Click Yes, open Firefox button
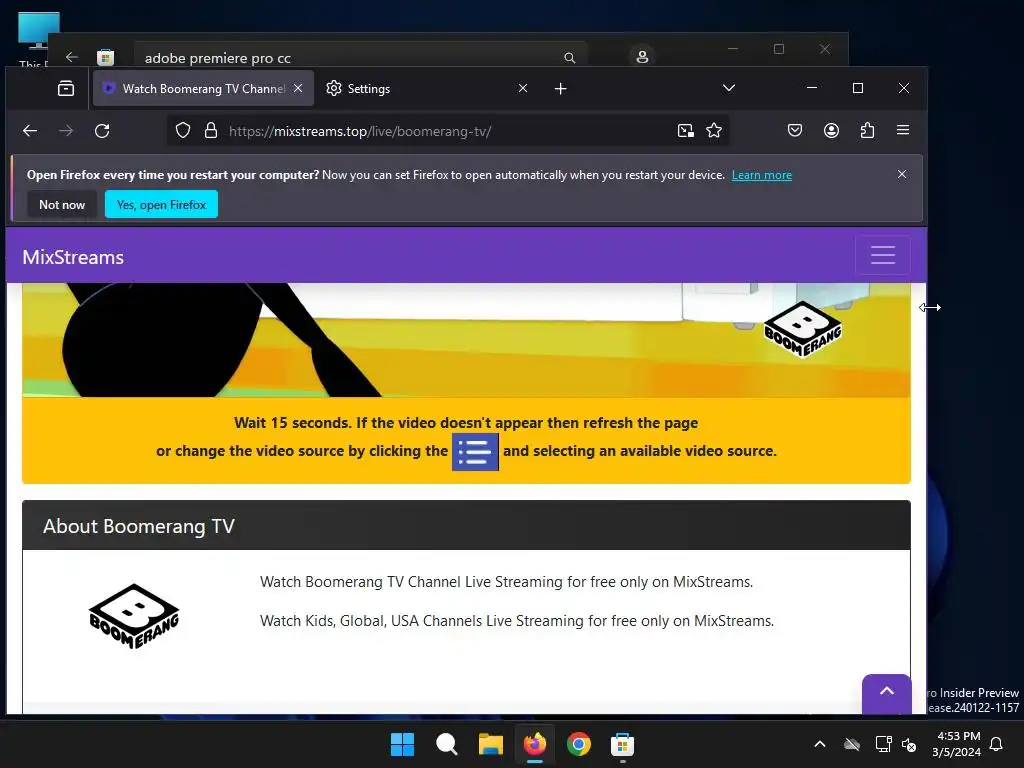The width and height of the screenshot is (1024, 768). coord(161,204)
